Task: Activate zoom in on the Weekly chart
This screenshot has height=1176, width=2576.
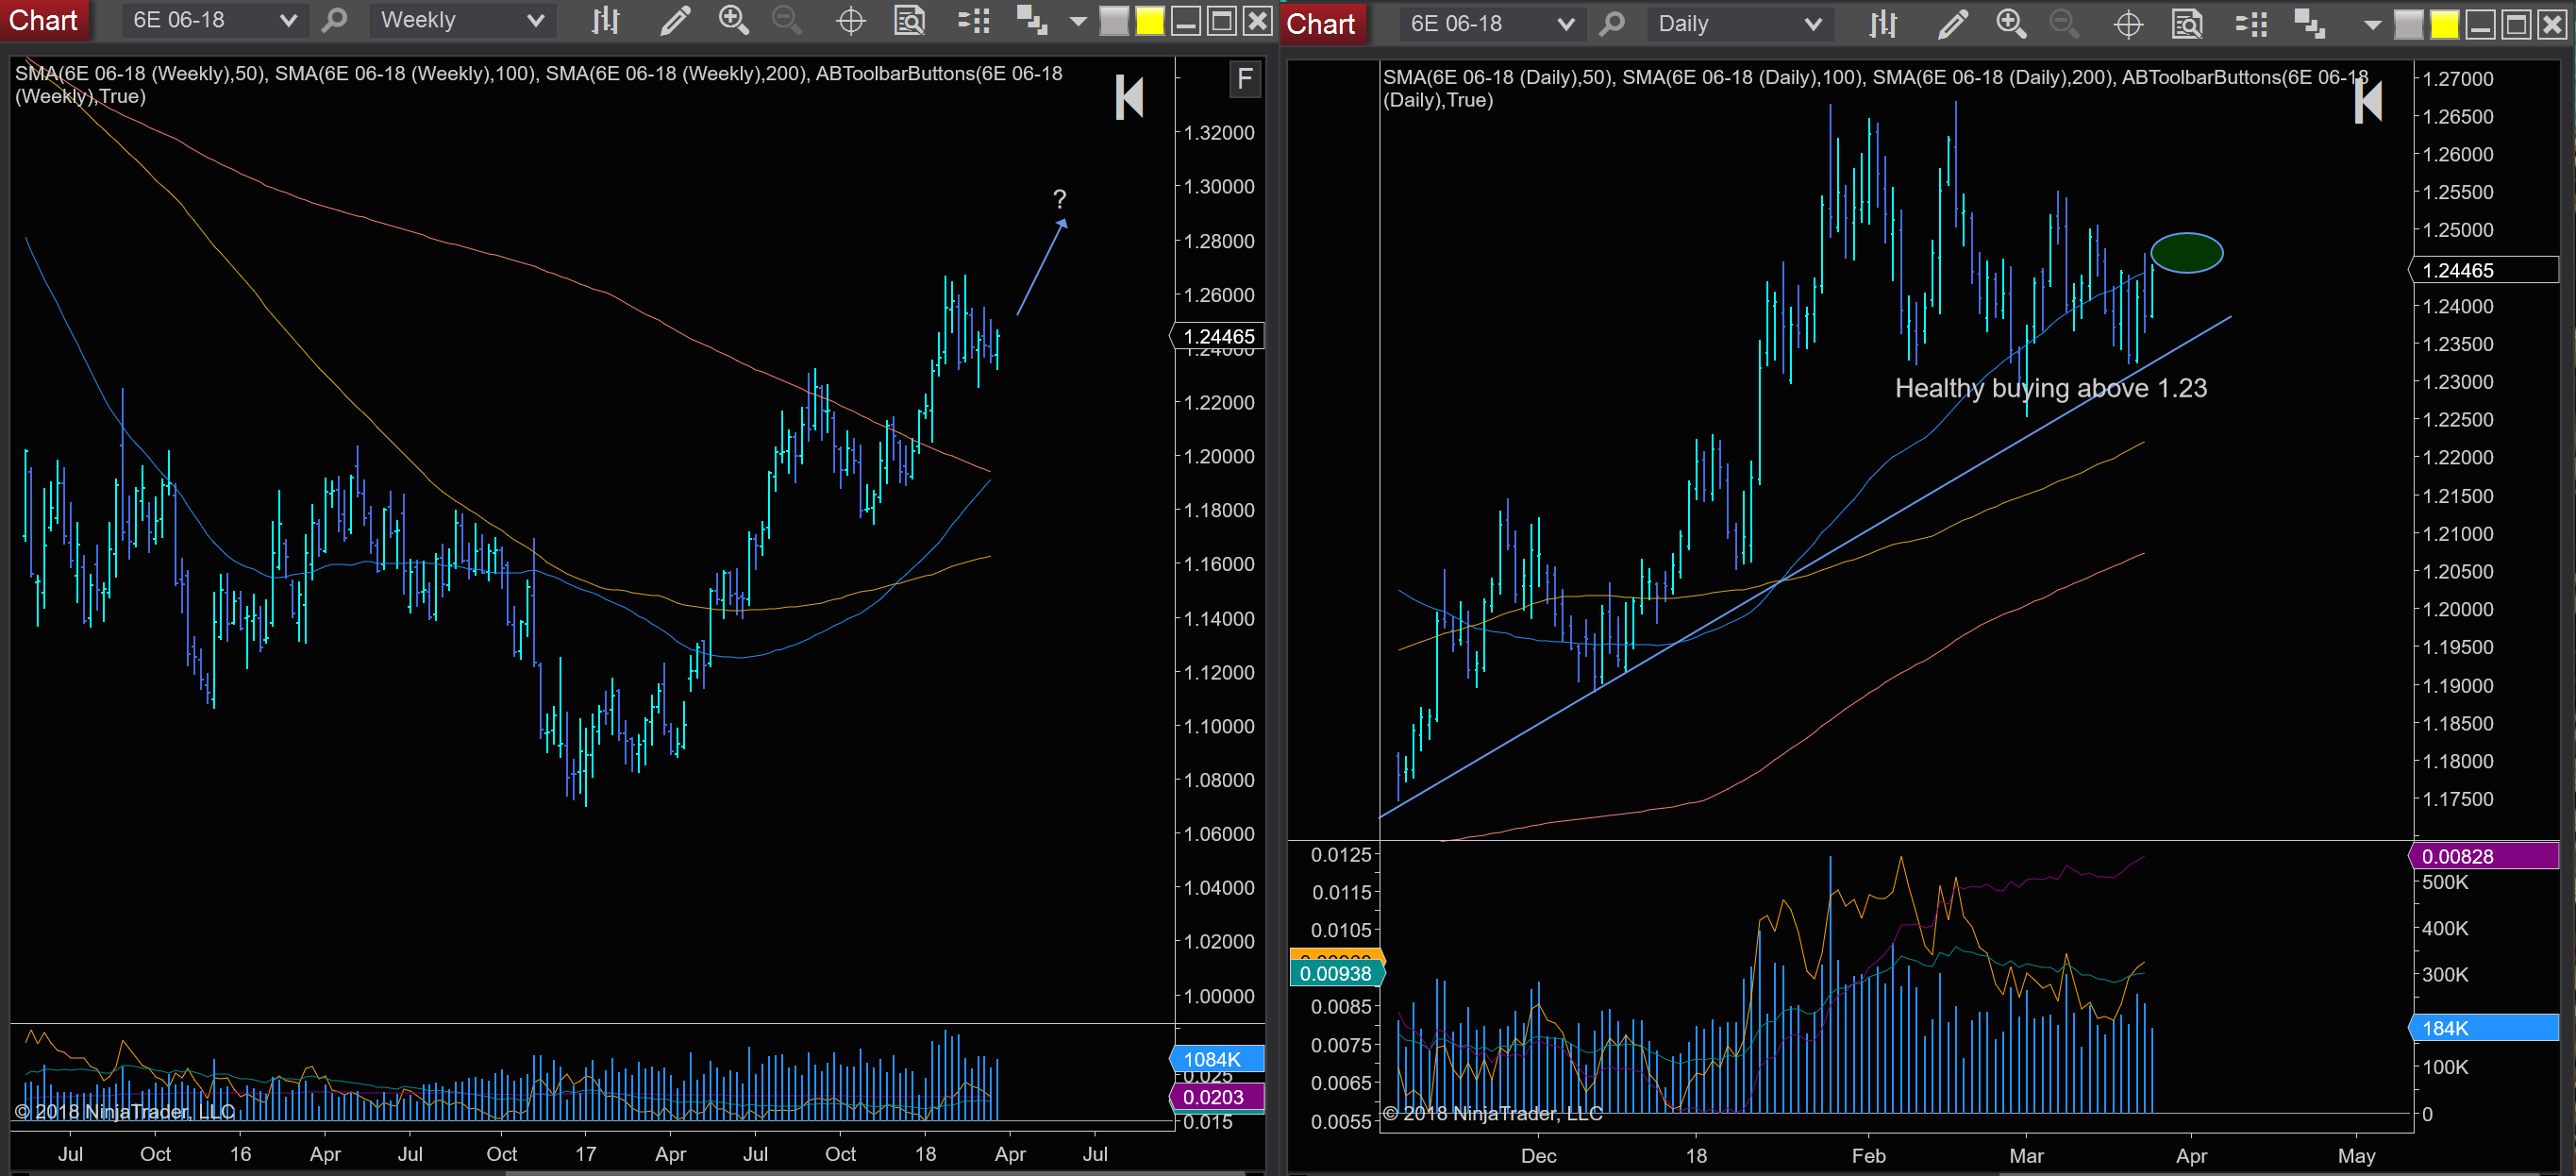Action: click(x=734, y=20)
